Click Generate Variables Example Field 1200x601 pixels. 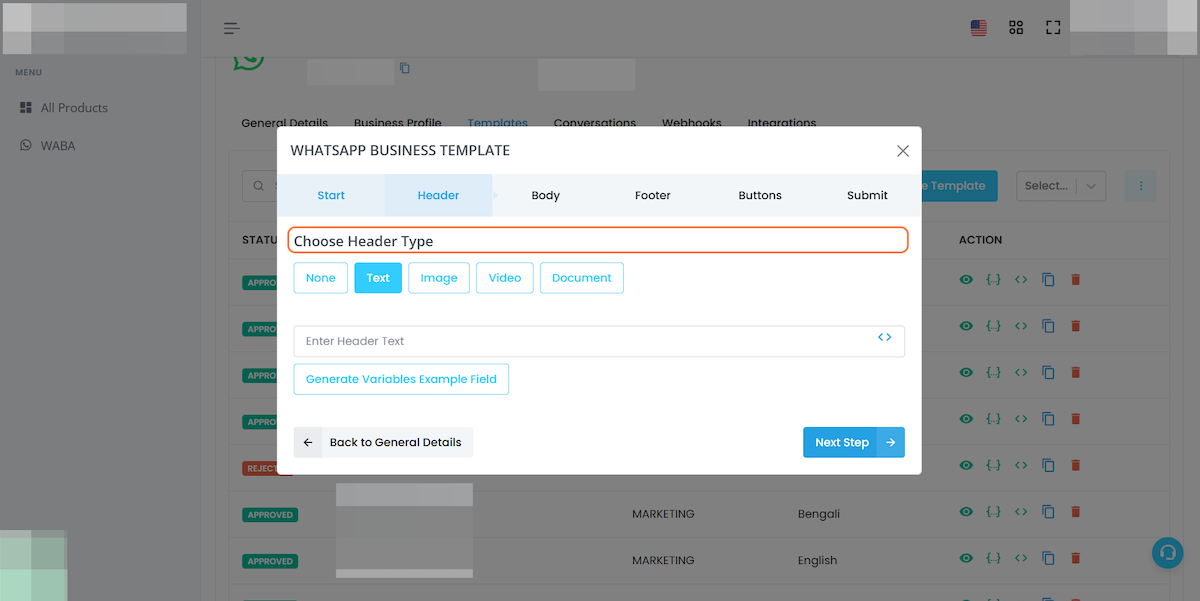click(x=401, y=379)
